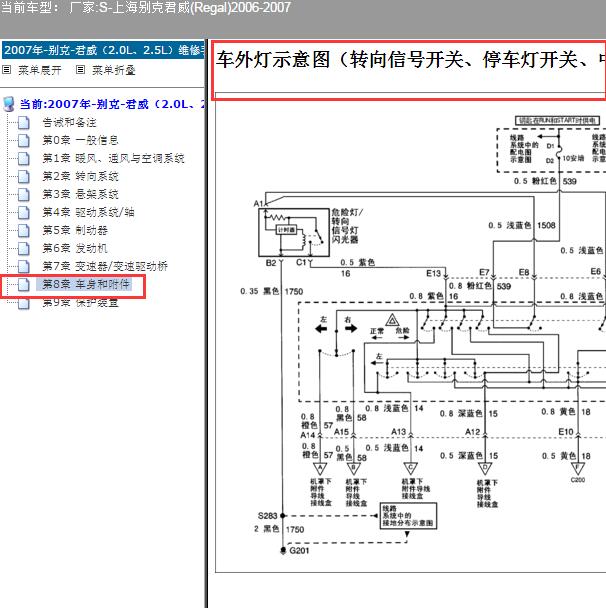Click the 菜单折叠 collapse-menu icon
Image resolution: width=606 pixels, height=608 pixels.
tap(80, 70)
